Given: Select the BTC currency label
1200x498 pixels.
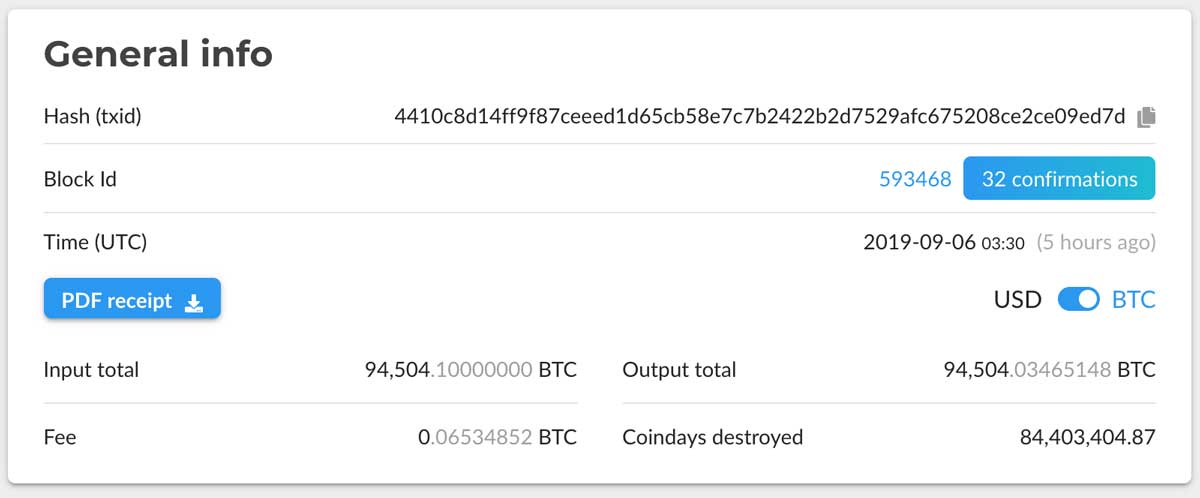Looking at the screenshot, I should point(1134,299).
